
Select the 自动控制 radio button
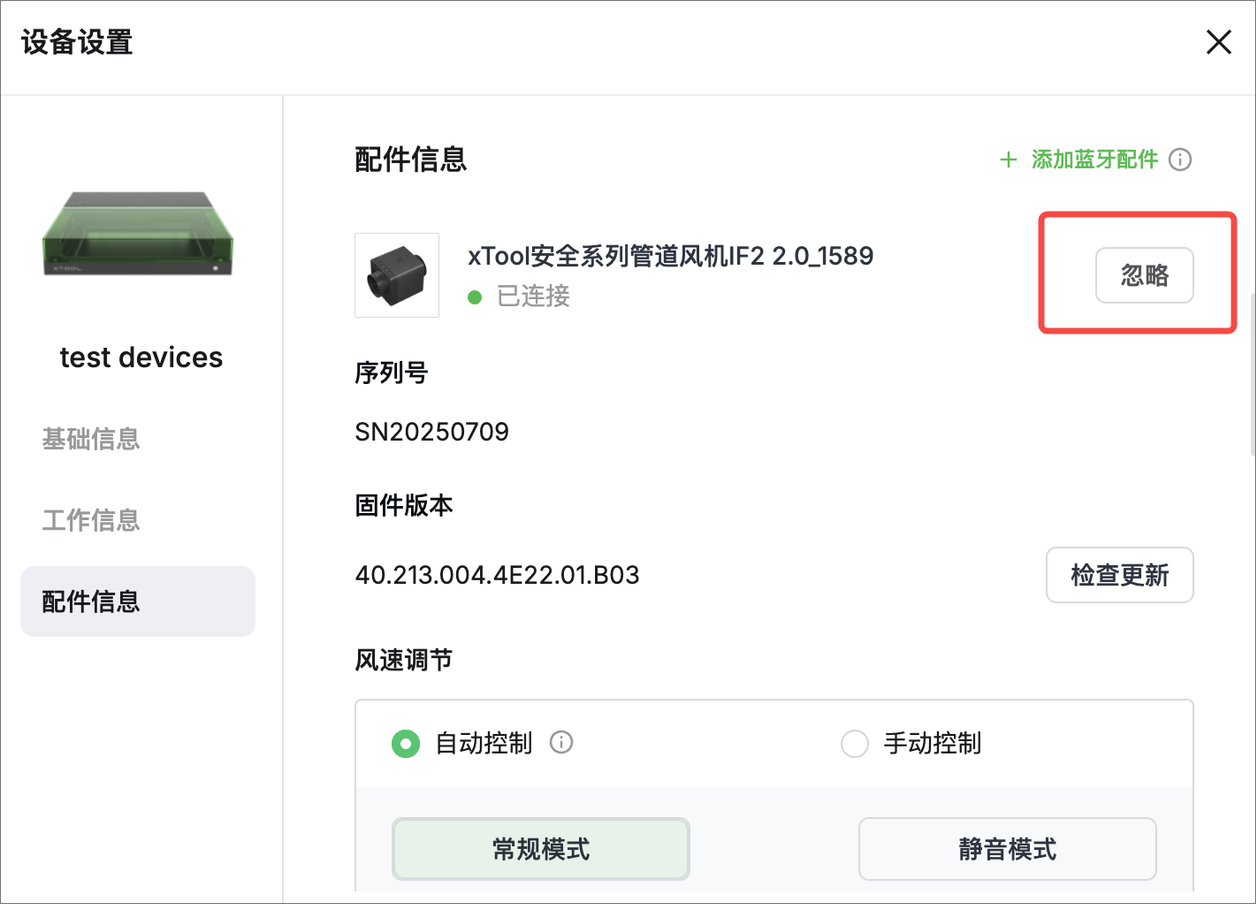coord(405,744)
